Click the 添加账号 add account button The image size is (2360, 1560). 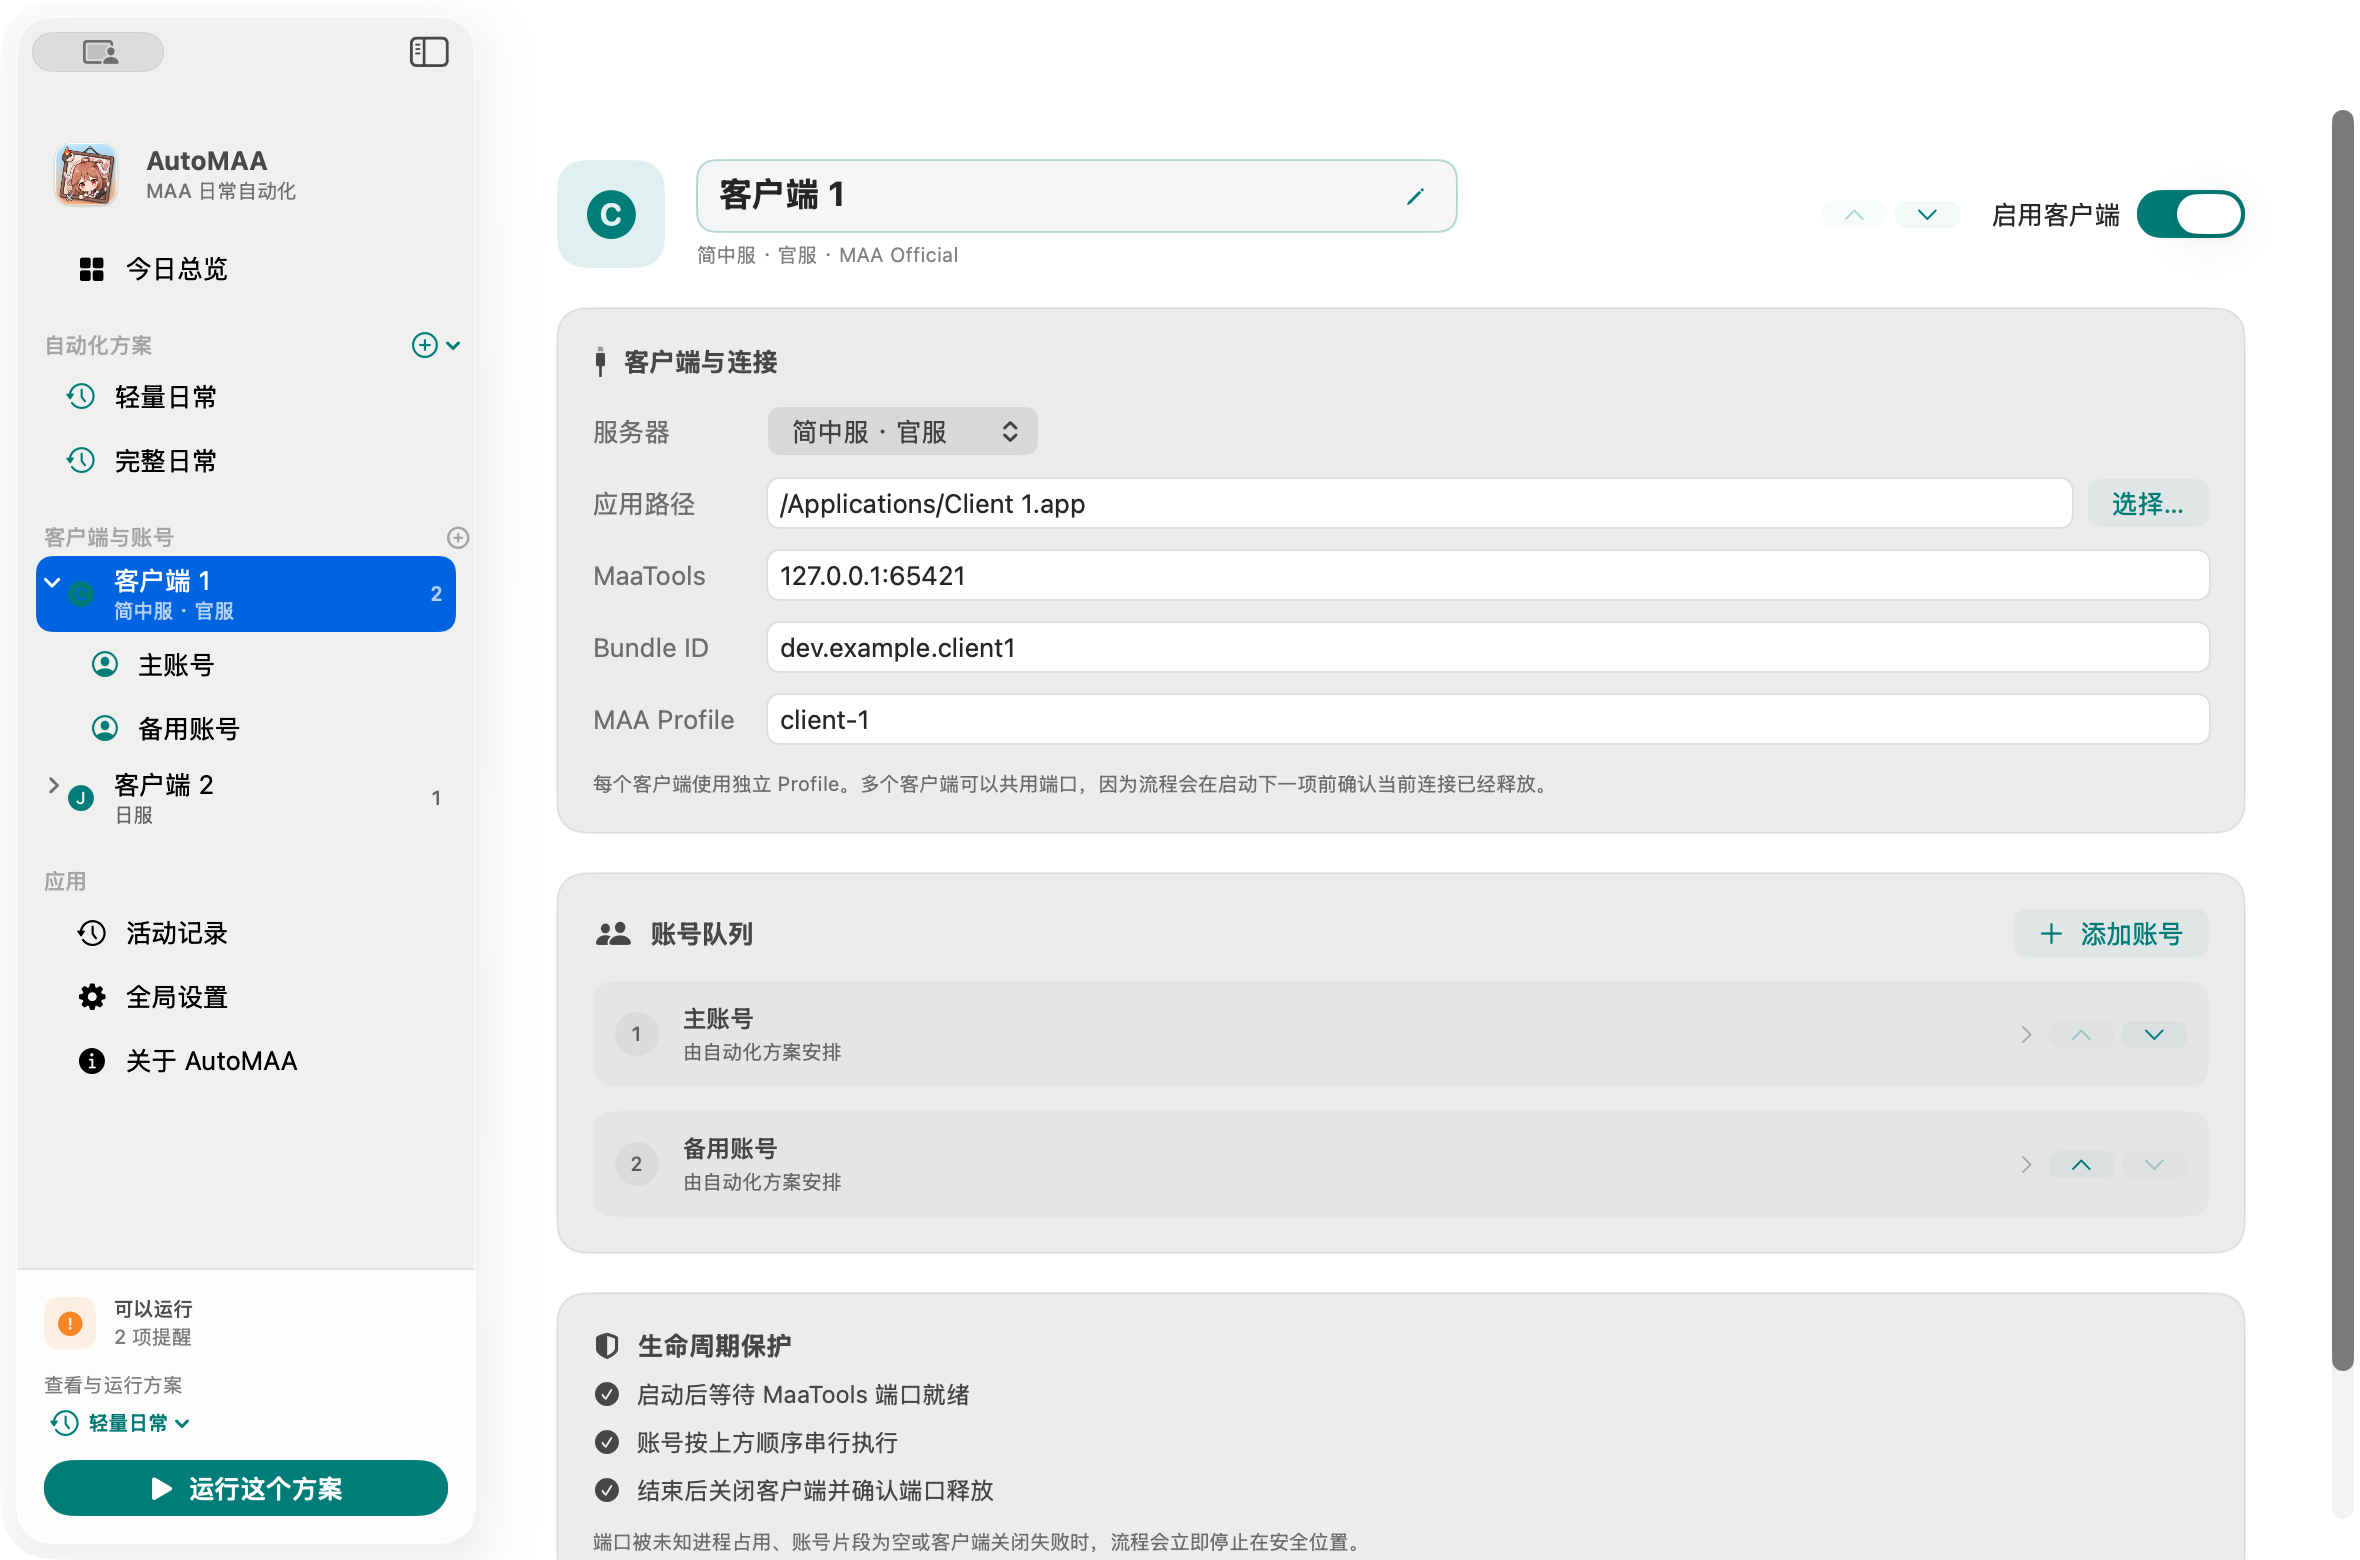(x=2112, y=933)
